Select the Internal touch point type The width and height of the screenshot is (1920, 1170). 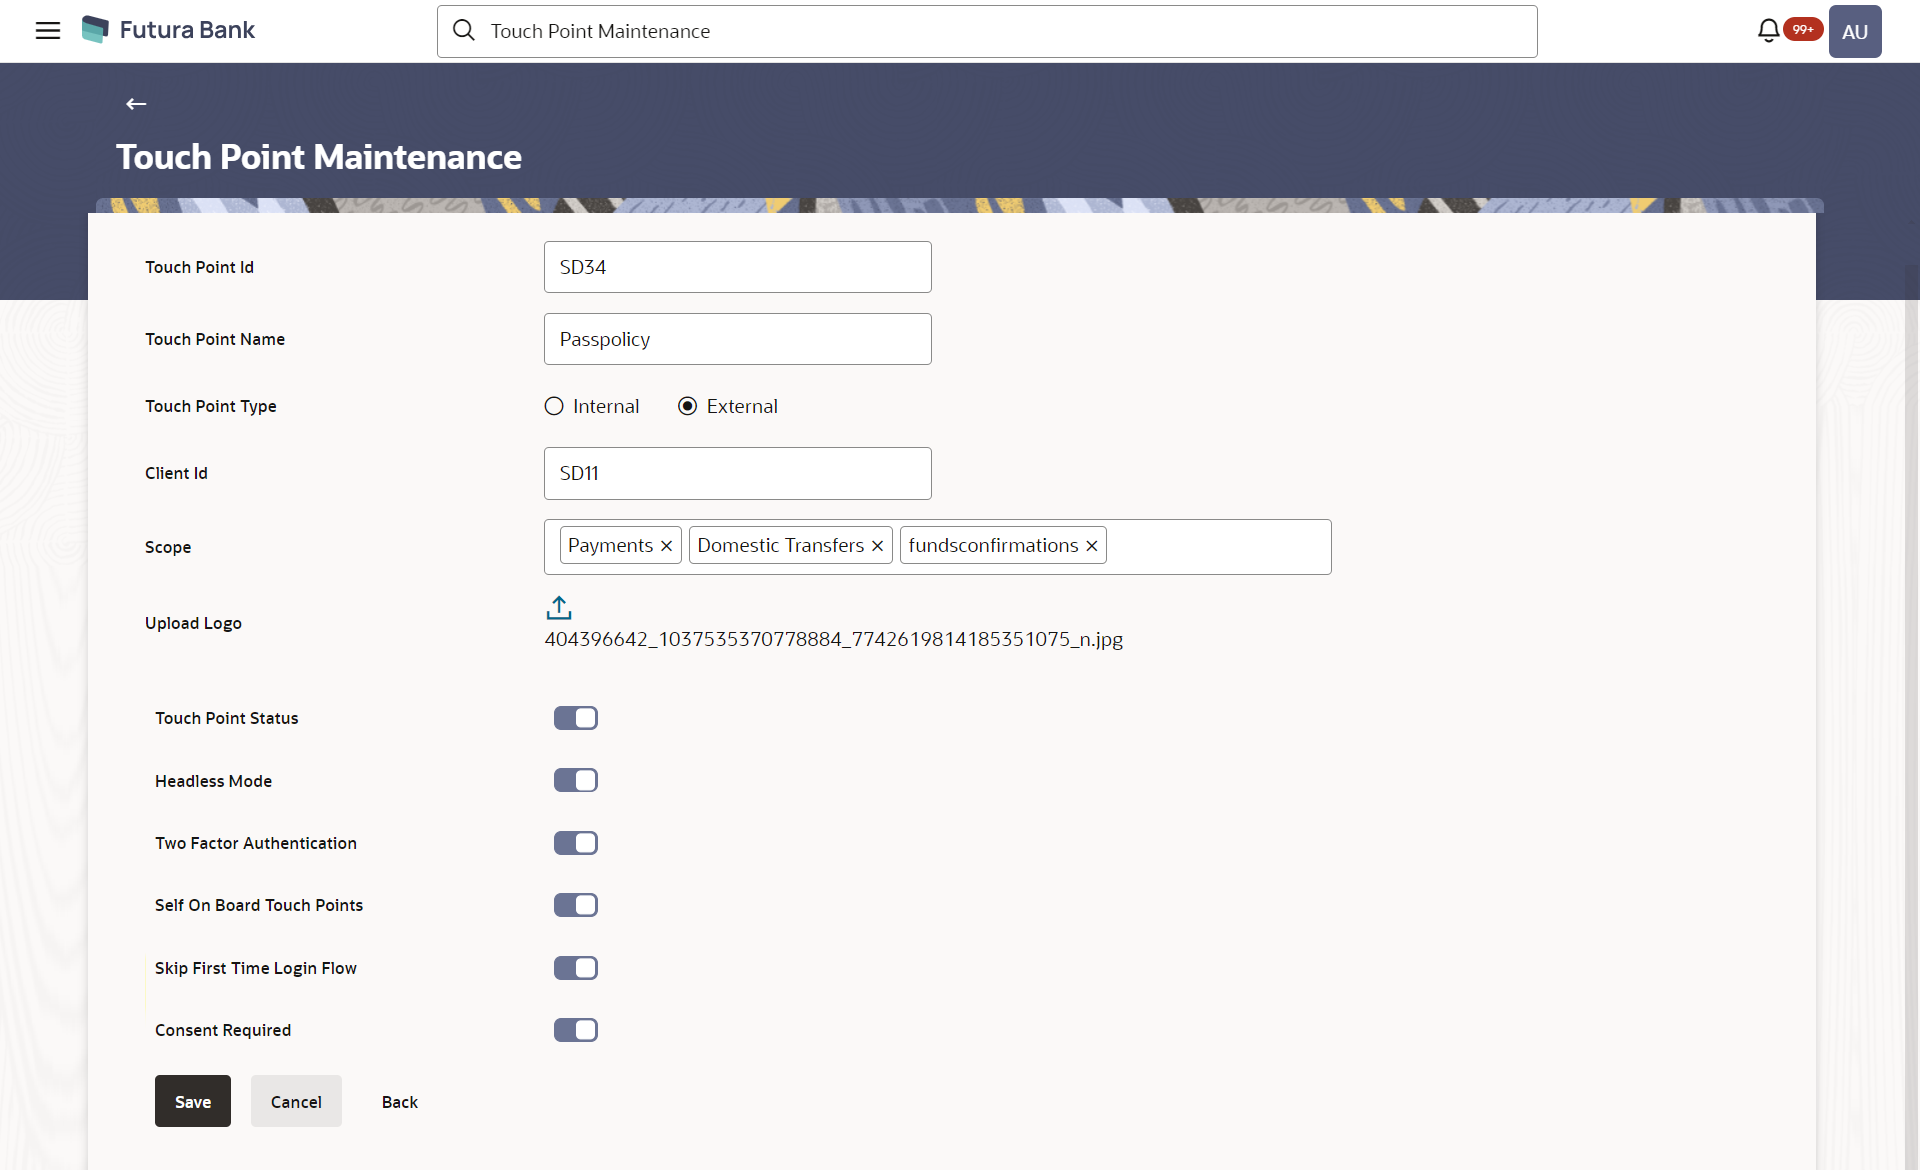(x=554, y=406)
